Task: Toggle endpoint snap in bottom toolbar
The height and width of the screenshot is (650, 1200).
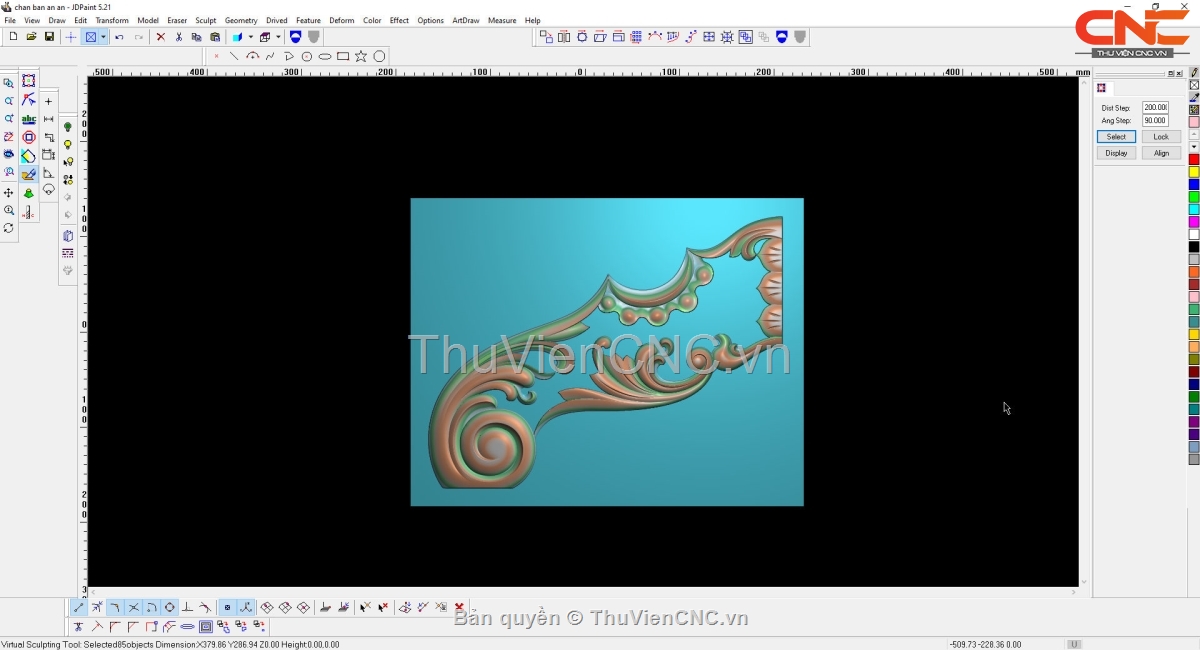Action: pos(79,607)
